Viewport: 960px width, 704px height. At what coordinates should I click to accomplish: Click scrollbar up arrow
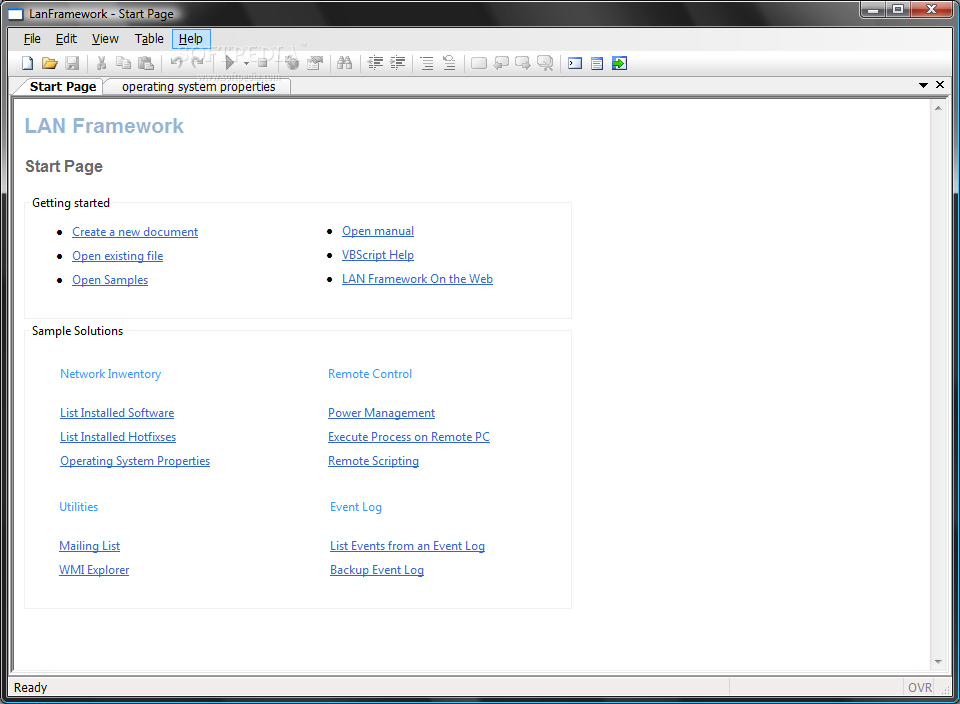pyautogui.click(x=938, y=108)
